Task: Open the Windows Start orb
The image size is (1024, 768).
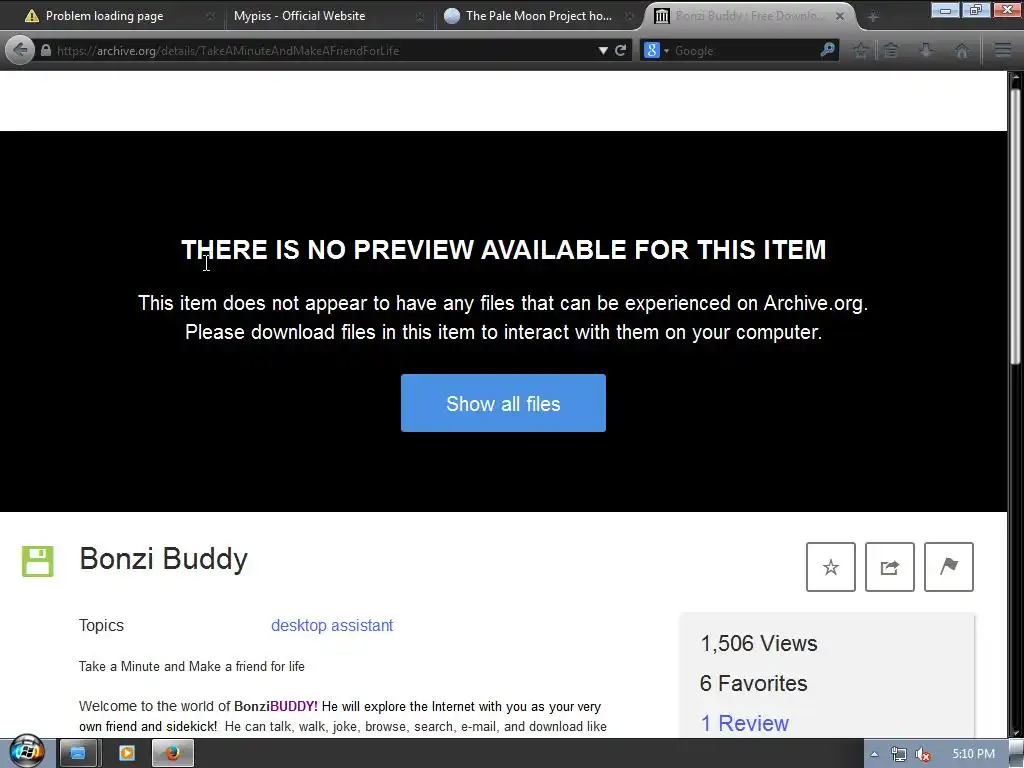Action: (x=26, y=752)
